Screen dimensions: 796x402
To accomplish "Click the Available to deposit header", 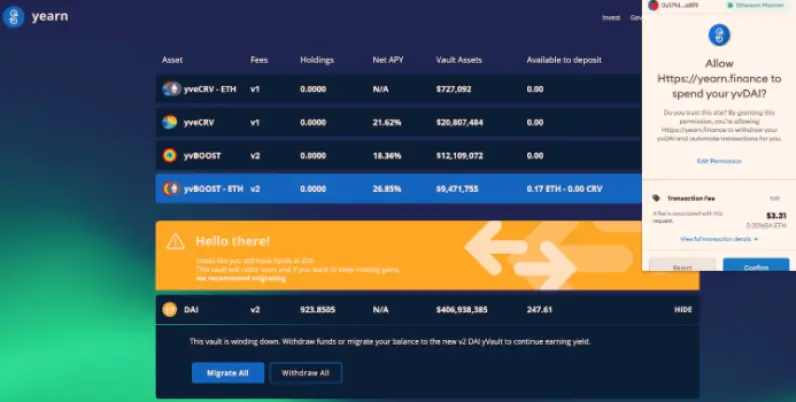I will click(x=564, y=60).
